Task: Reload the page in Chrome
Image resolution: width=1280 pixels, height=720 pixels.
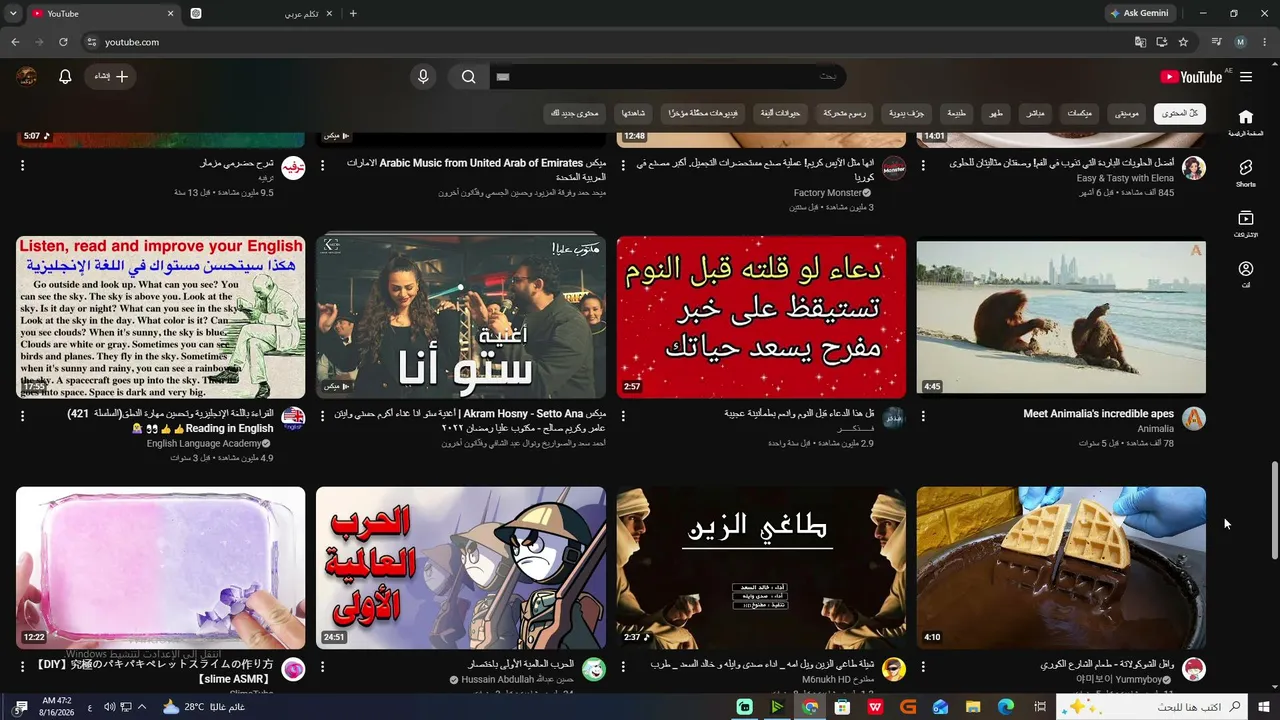Action: click(x=63, y=42)
